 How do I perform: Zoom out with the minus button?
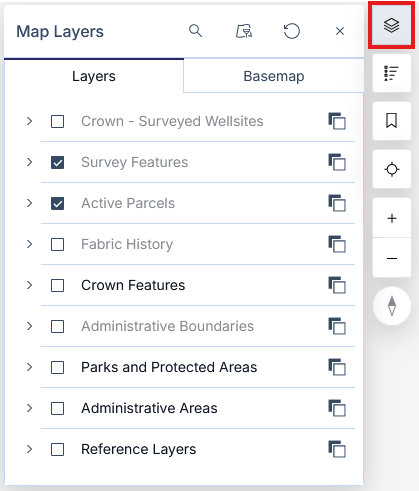pyautogui.click(x=392, y=258)
